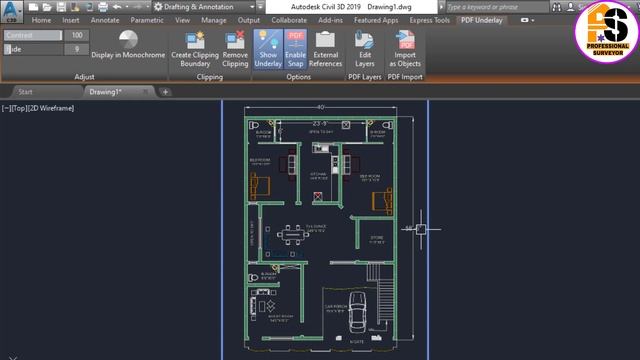Click the Undo arrow icon
Image resolution: width=640 pixels, height=360 pixels.
point(117,7)
